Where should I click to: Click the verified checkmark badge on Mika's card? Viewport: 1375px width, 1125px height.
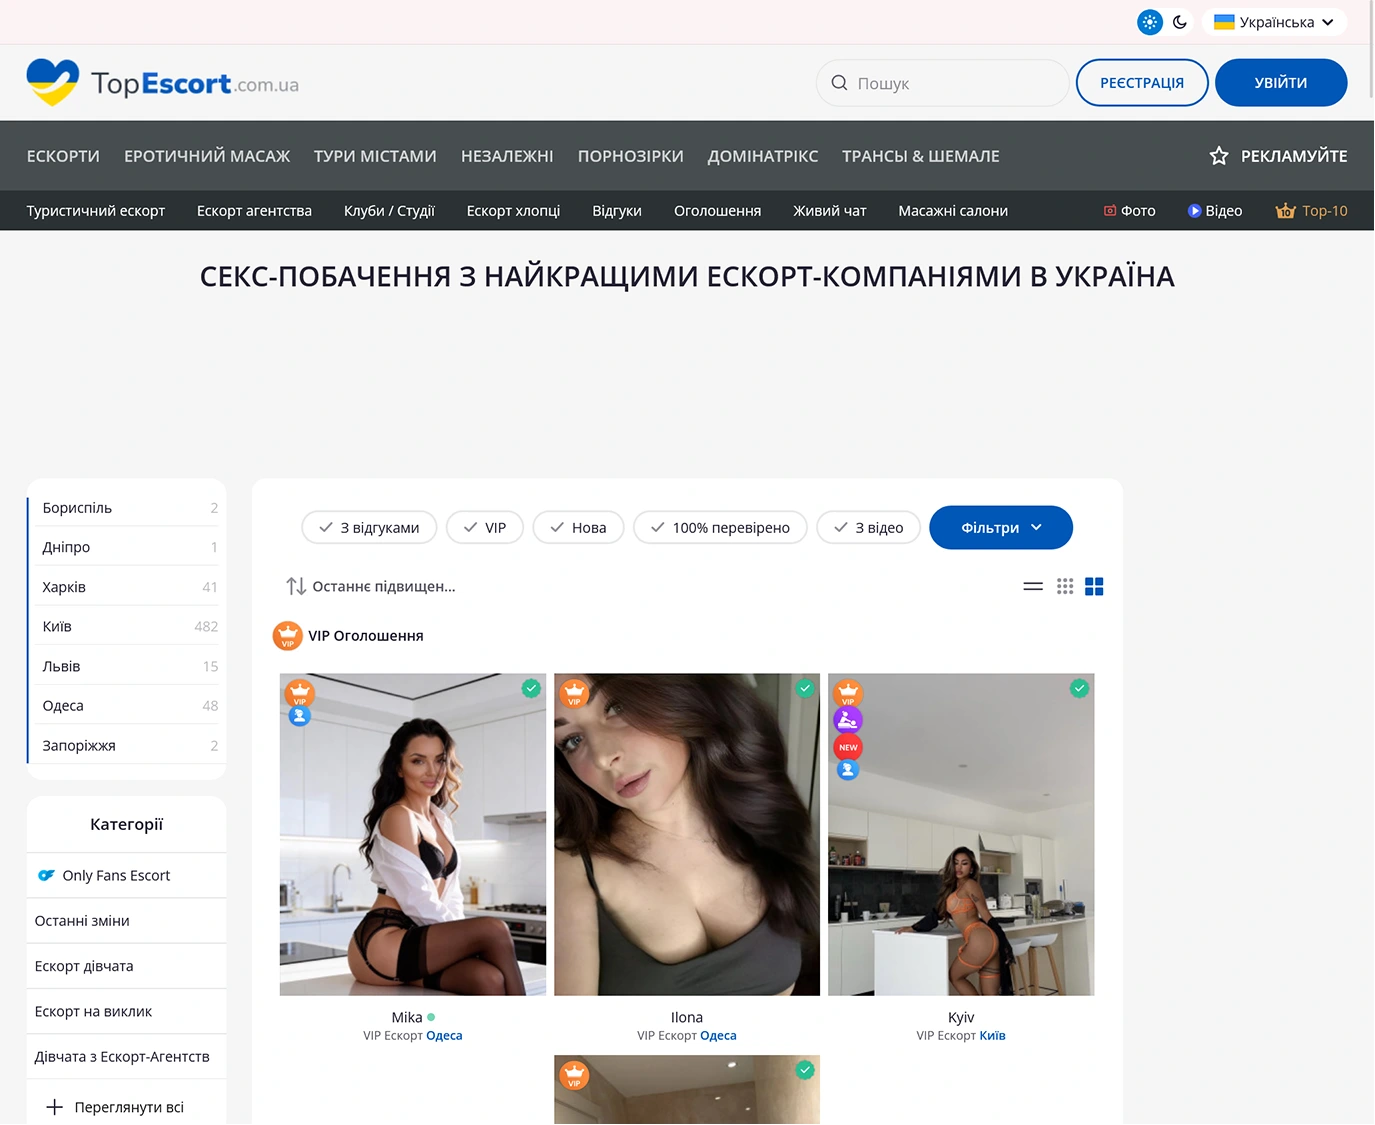(x=531, y=688)
